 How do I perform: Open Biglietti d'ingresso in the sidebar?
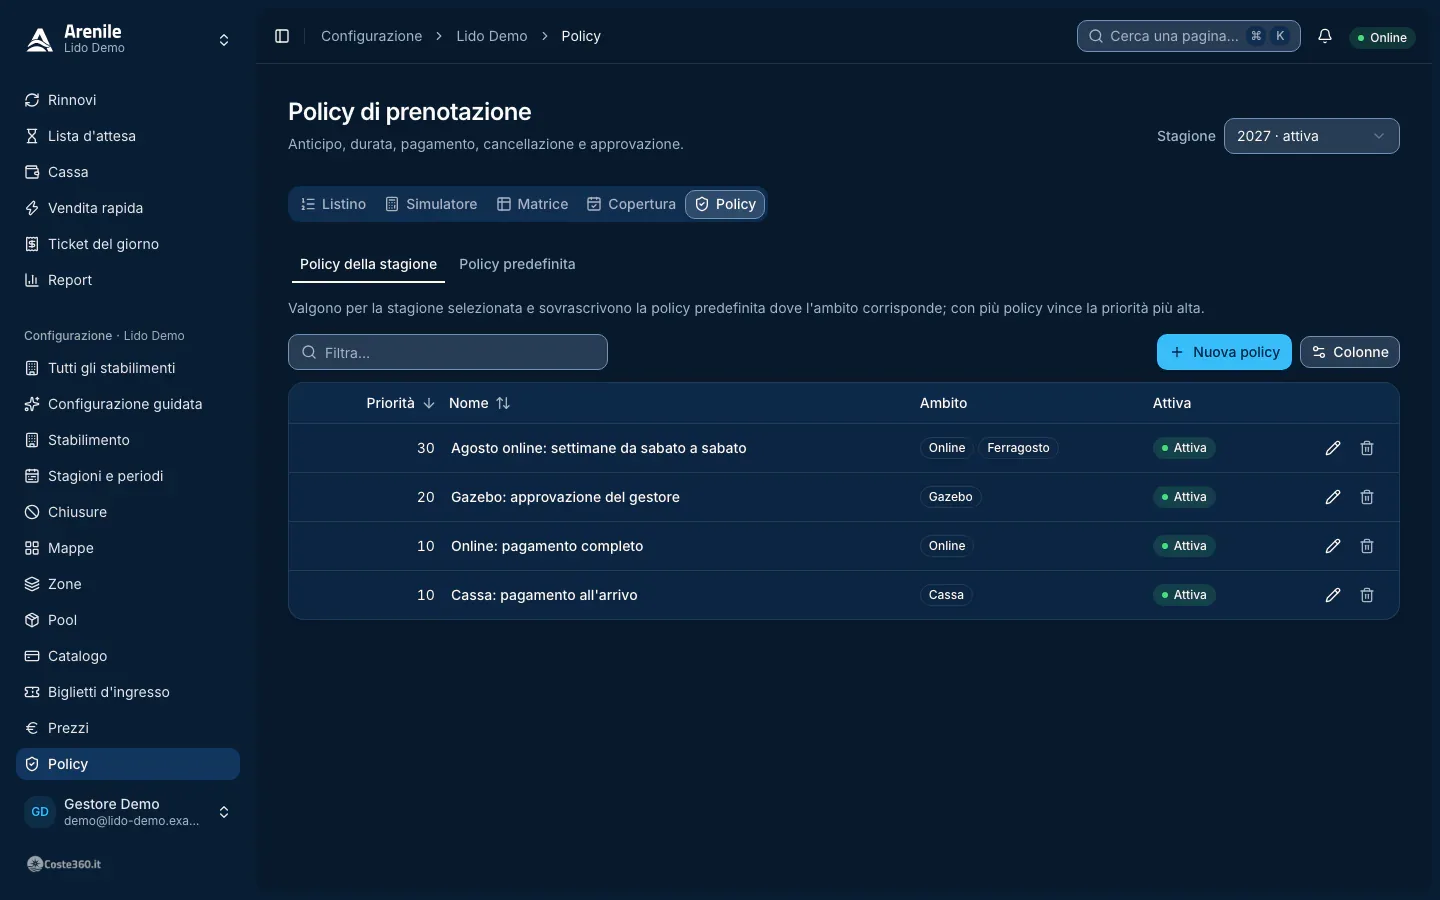(x=128, y=692)
